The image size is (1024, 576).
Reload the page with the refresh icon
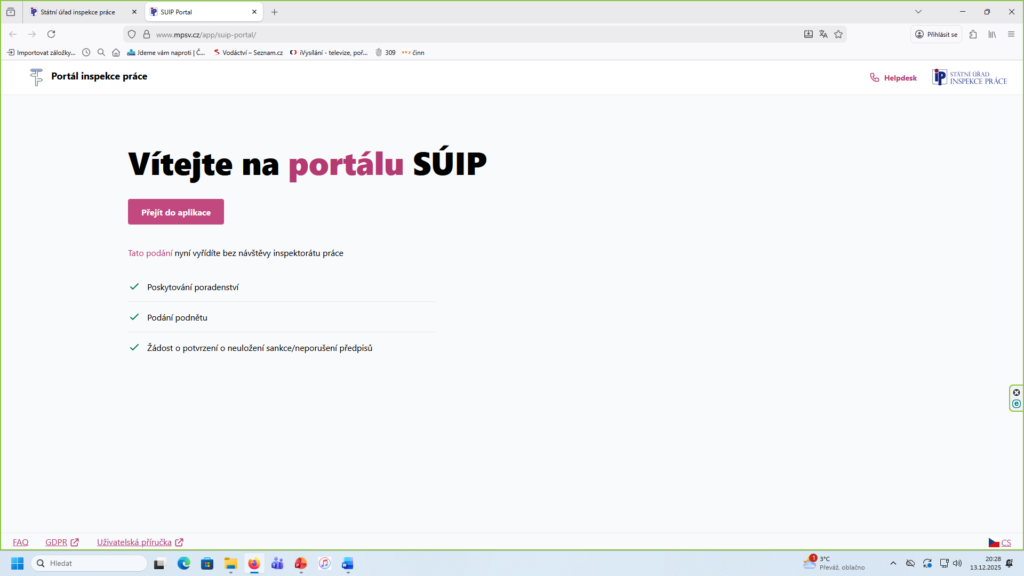51,34
